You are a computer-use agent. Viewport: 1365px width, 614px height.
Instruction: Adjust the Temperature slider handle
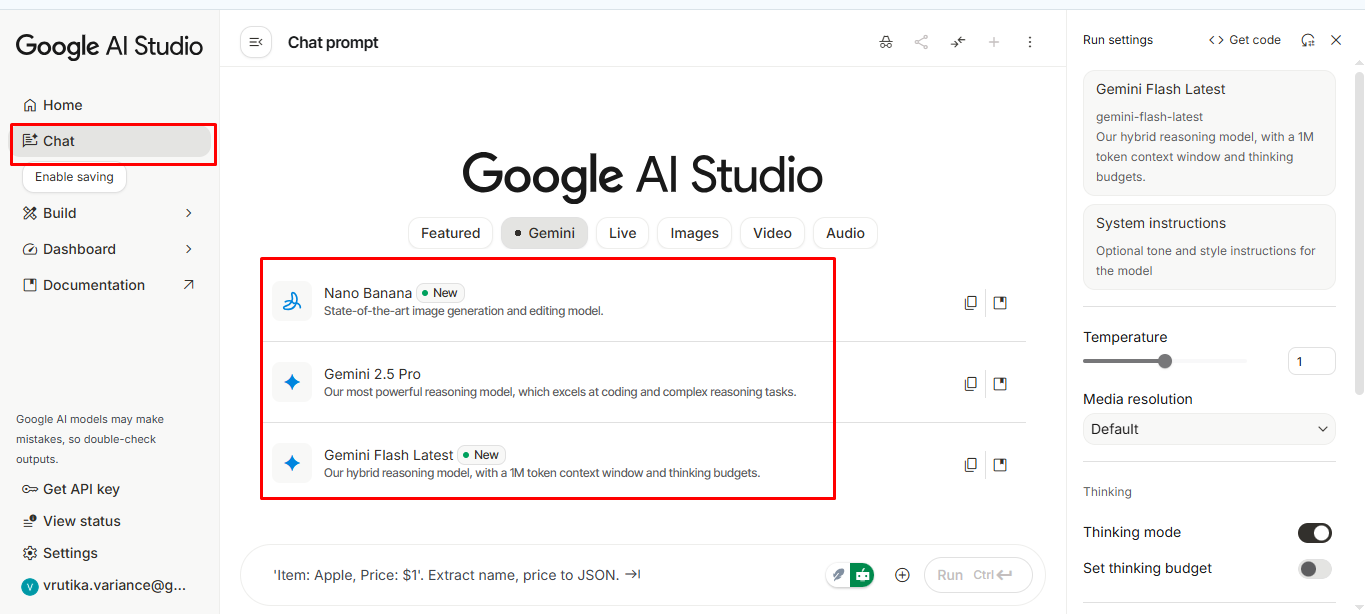pos(1165,361)
